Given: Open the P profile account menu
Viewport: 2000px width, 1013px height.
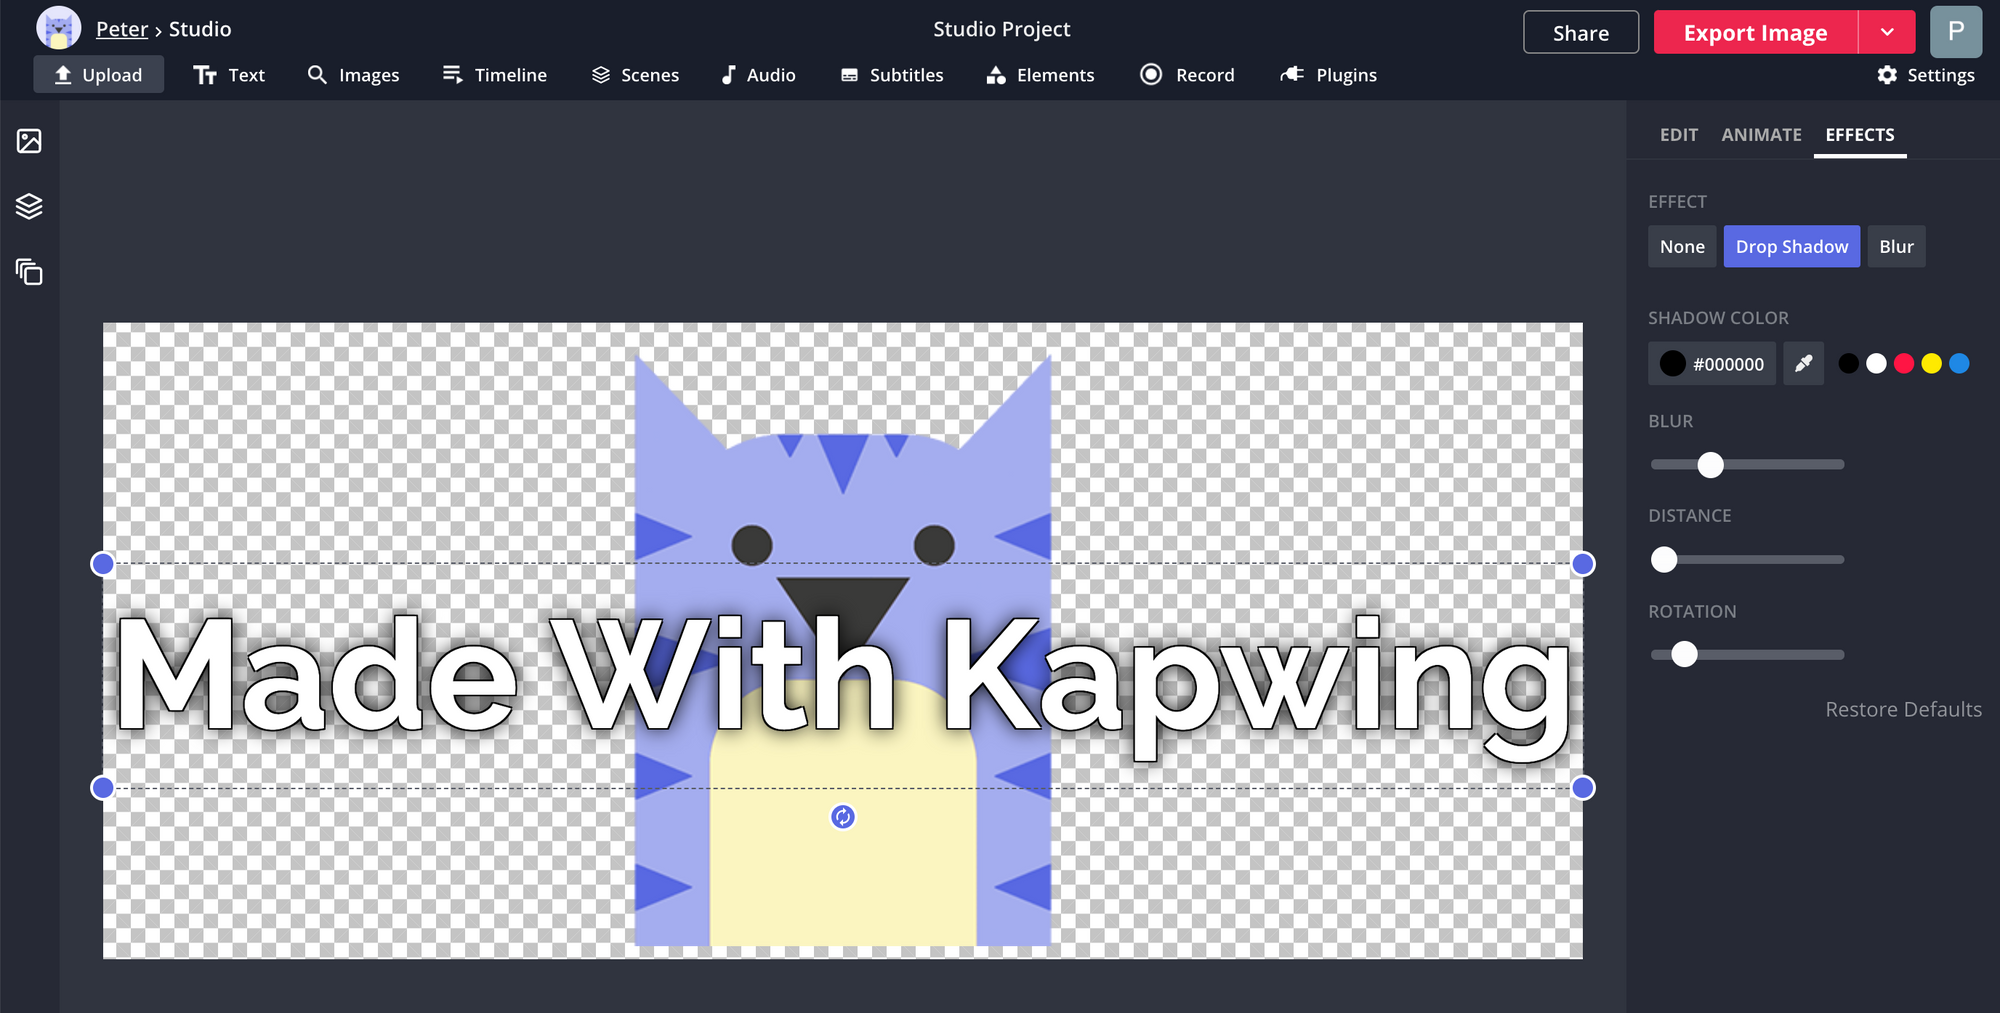Looking at the screenshot, I should (1955, 32).
